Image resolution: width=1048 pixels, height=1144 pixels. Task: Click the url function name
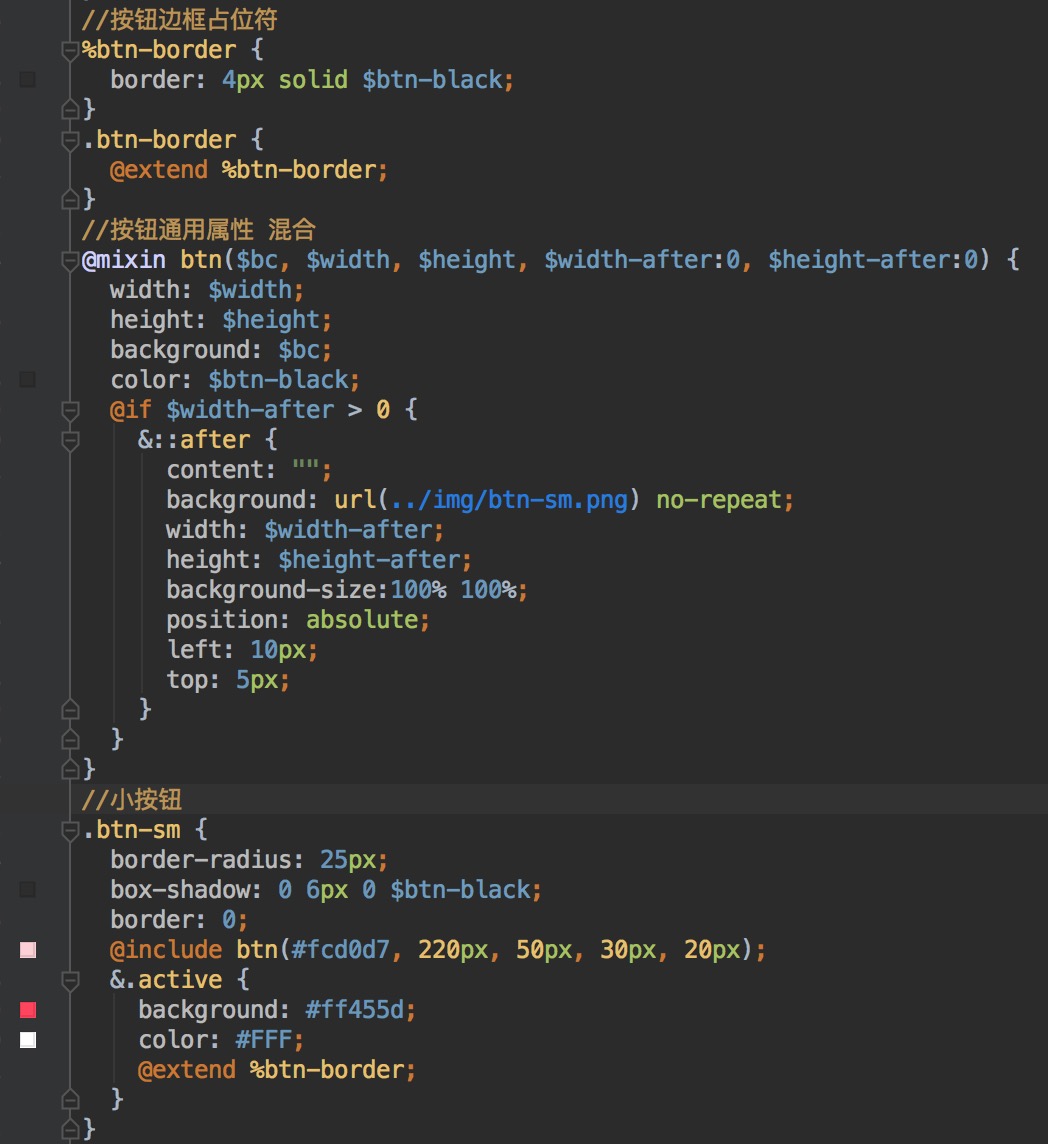pos(355,500)
